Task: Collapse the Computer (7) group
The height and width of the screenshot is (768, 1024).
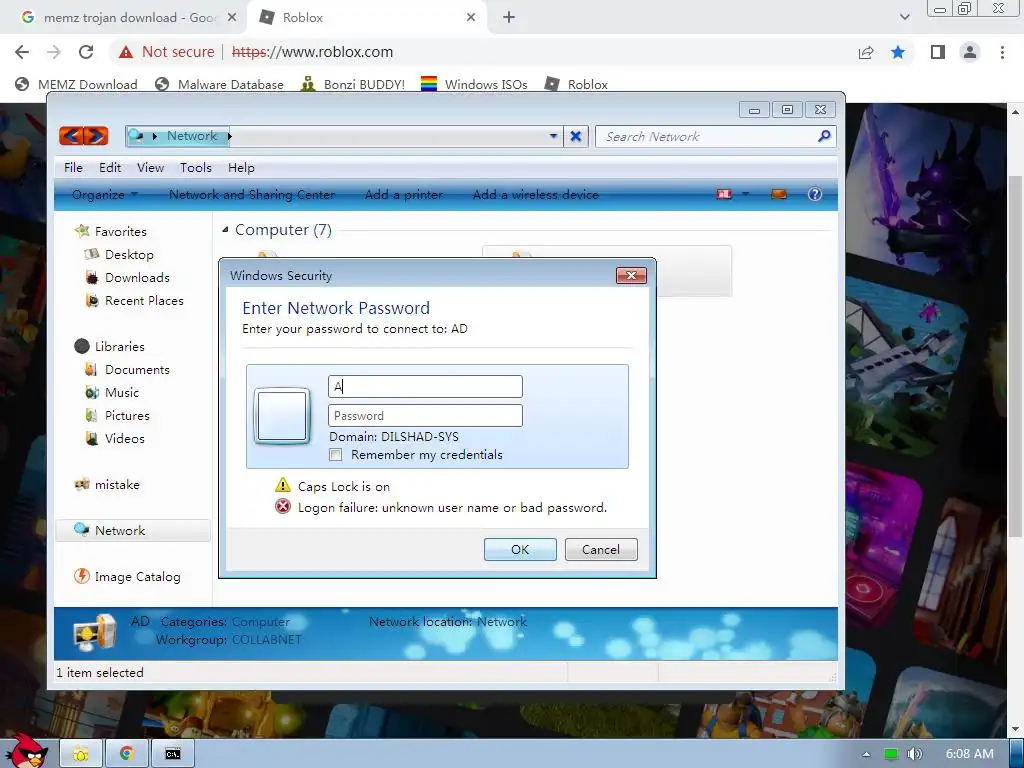Action: [x=225, y=229]
